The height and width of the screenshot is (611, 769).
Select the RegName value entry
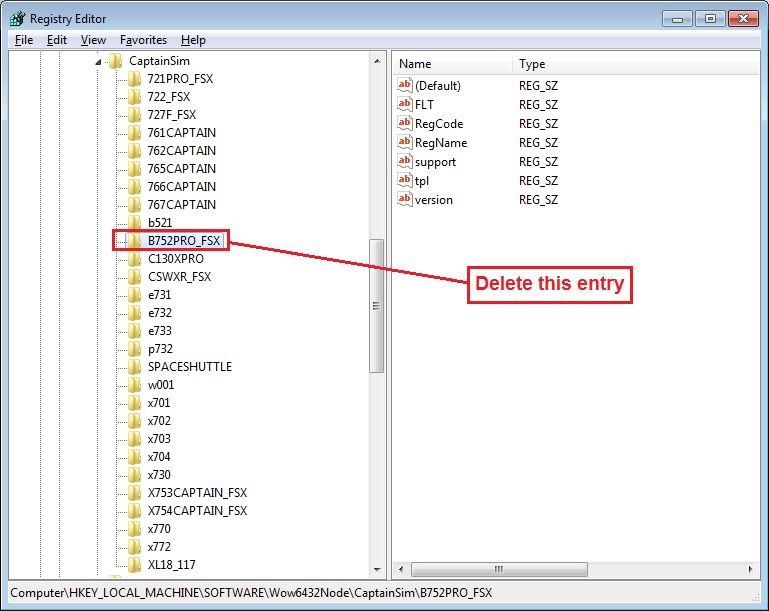click(440, 143)
